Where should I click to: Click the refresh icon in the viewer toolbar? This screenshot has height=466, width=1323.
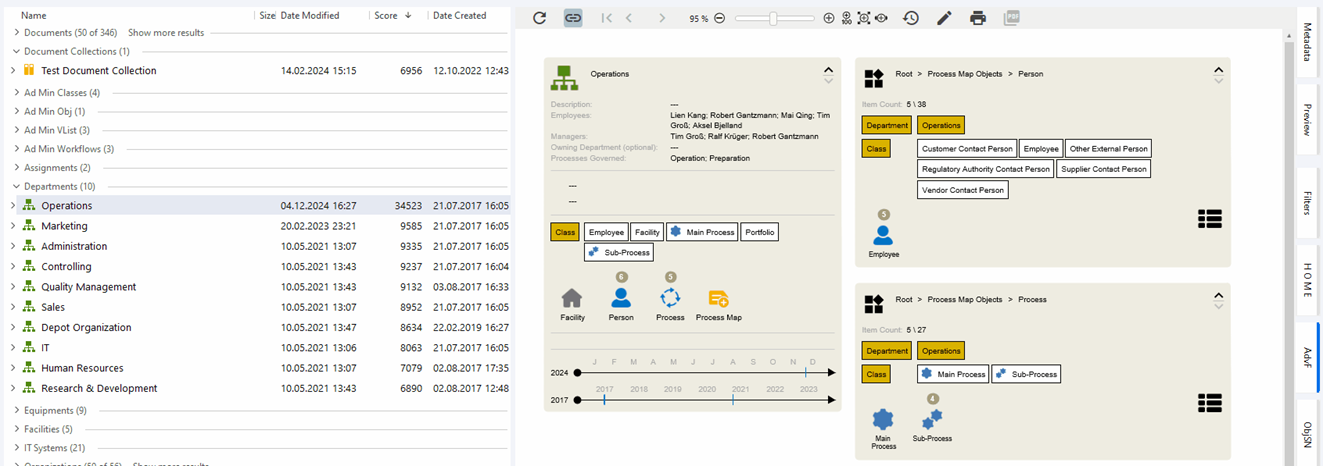pyautogui.click(x=540, y=18)
